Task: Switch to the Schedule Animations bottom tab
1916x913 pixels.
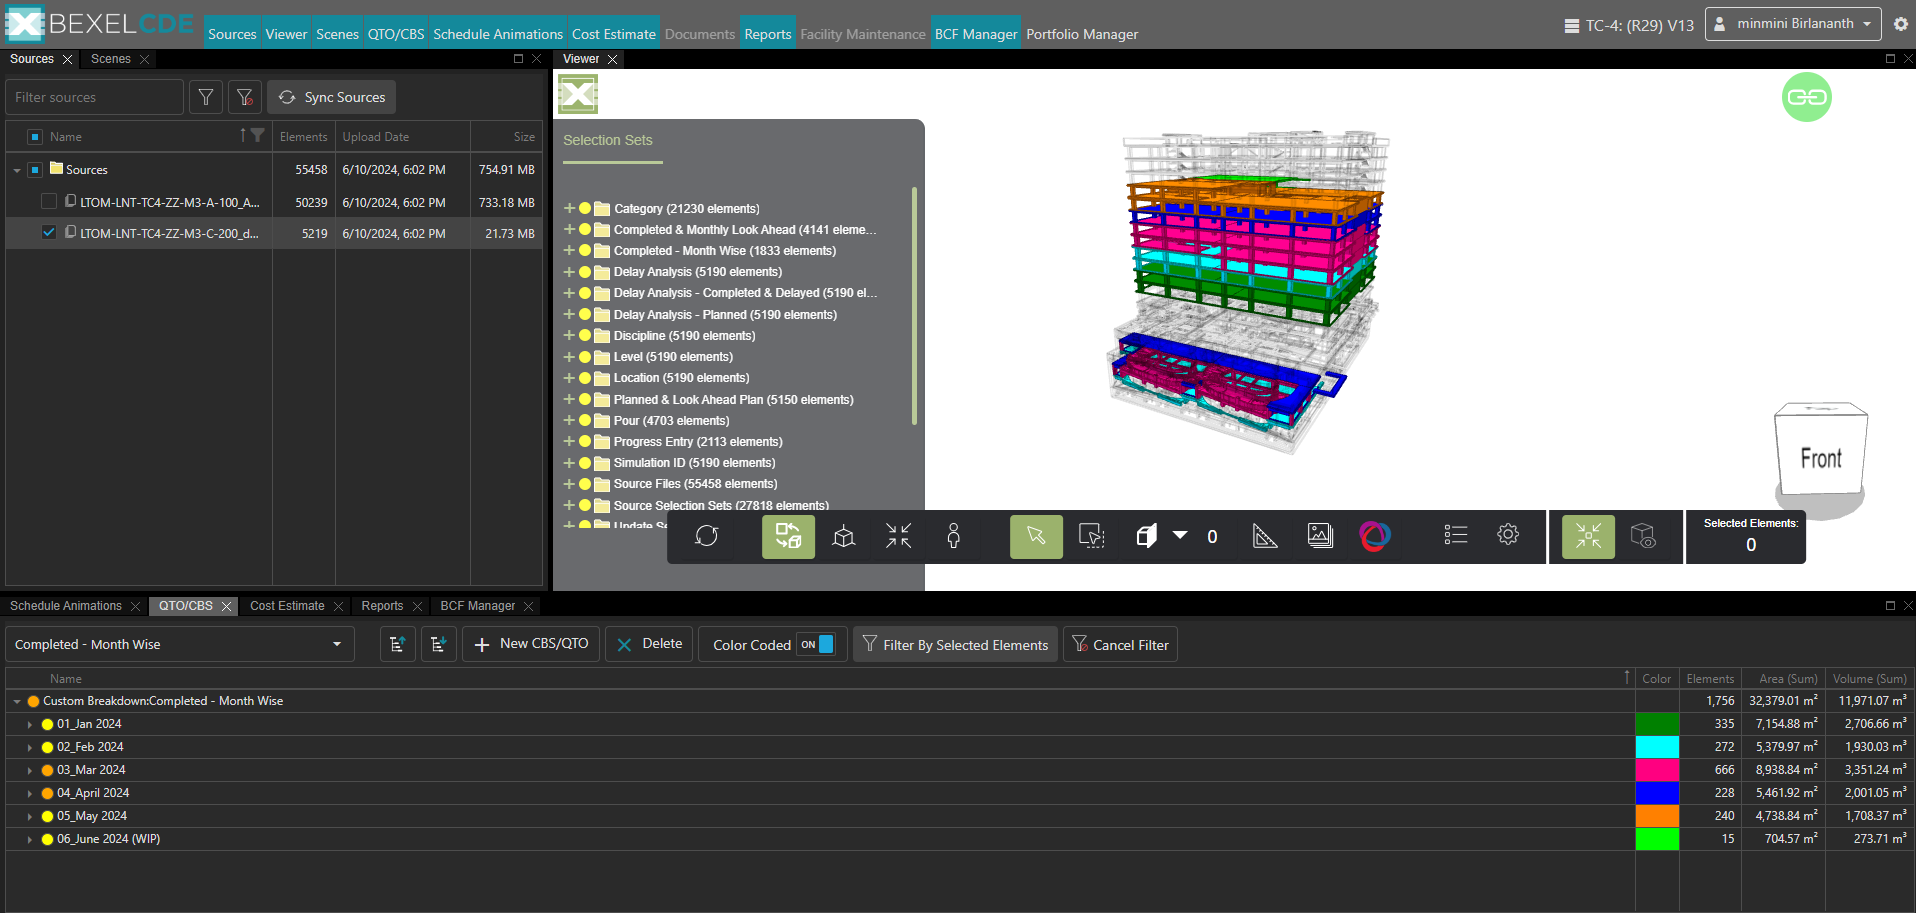Action: coord(66,606)
